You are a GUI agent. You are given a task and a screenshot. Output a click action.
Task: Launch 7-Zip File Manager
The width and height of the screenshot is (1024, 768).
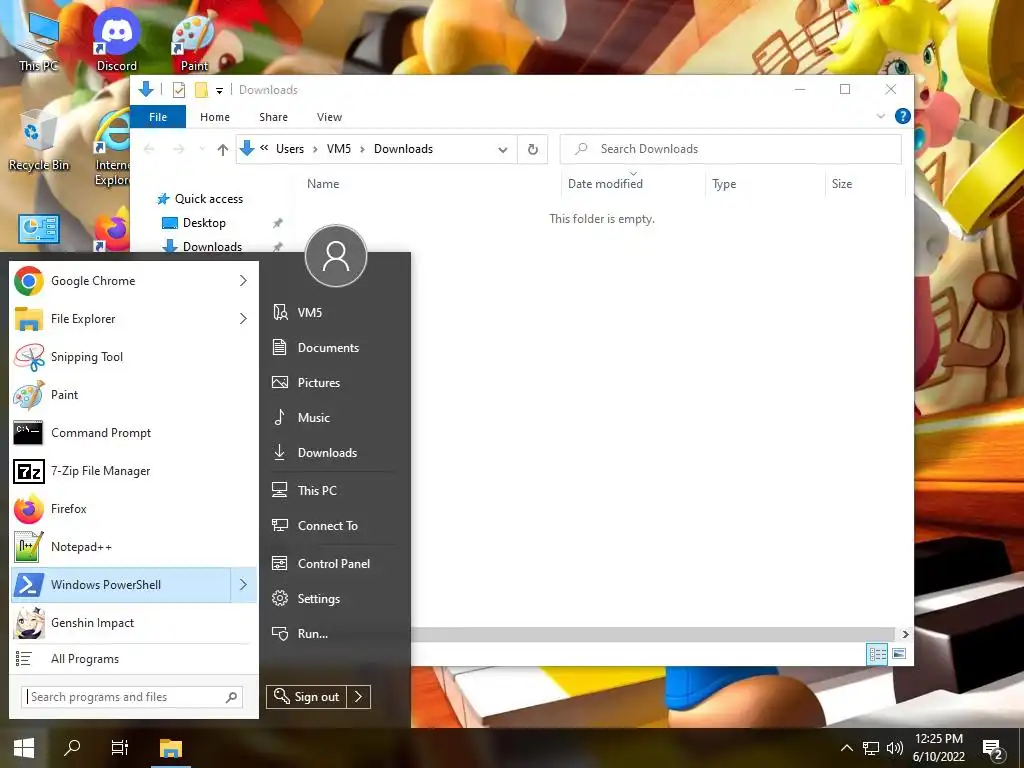coord(134,471)
